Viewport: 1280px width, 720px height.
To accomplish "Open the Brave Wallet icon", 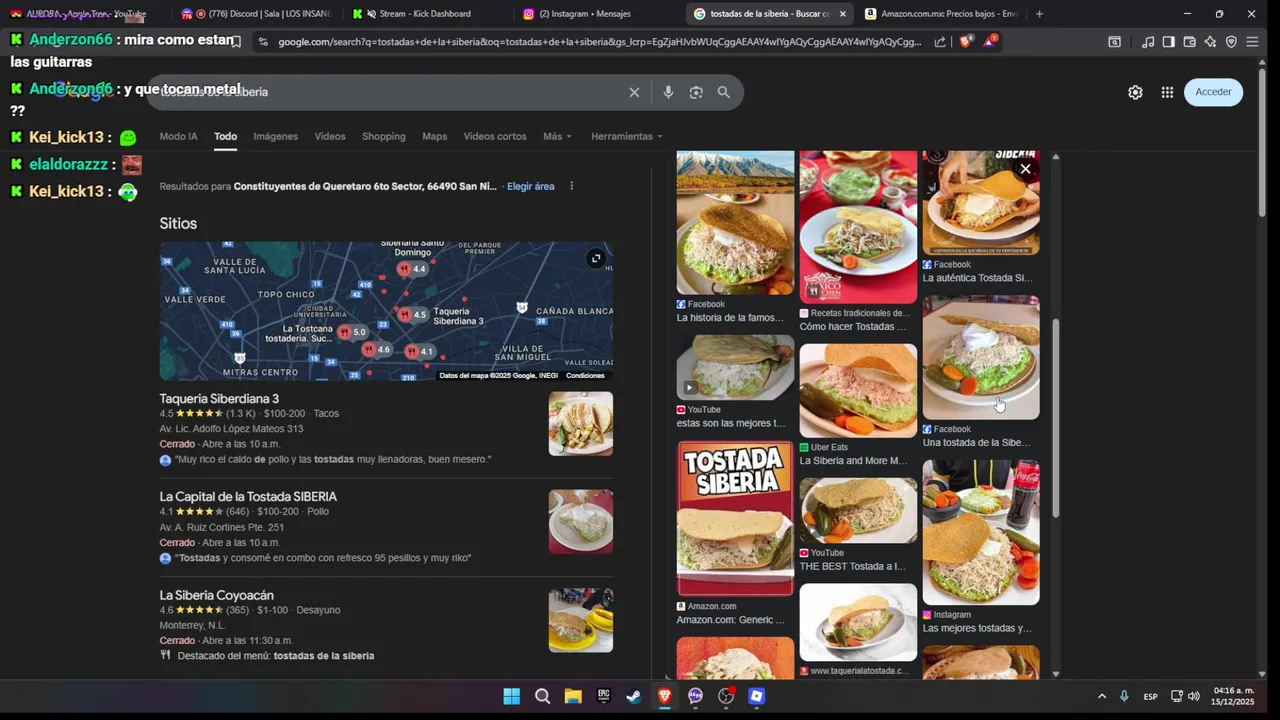I will click(x=1189, y=42).
